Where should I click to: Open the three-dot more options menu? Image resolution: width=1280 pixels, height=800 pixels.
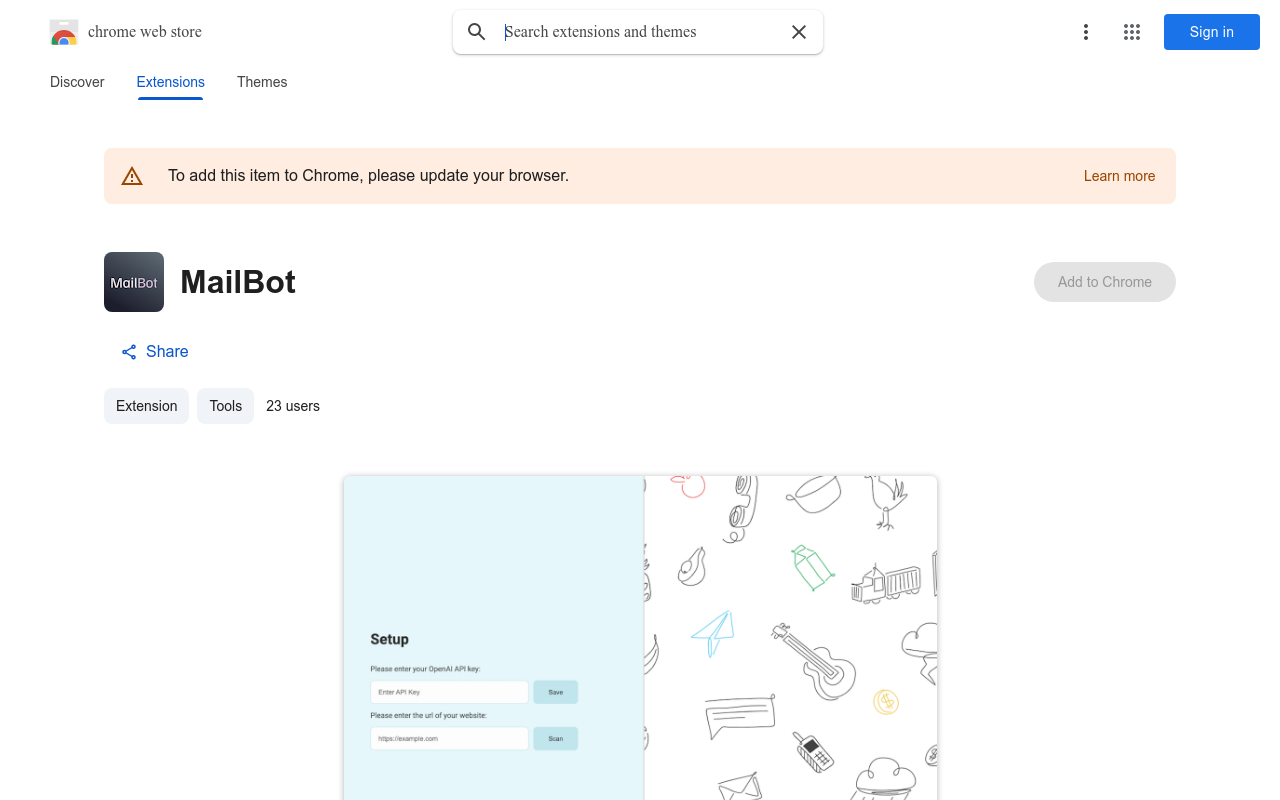(x=1085, y=32)
